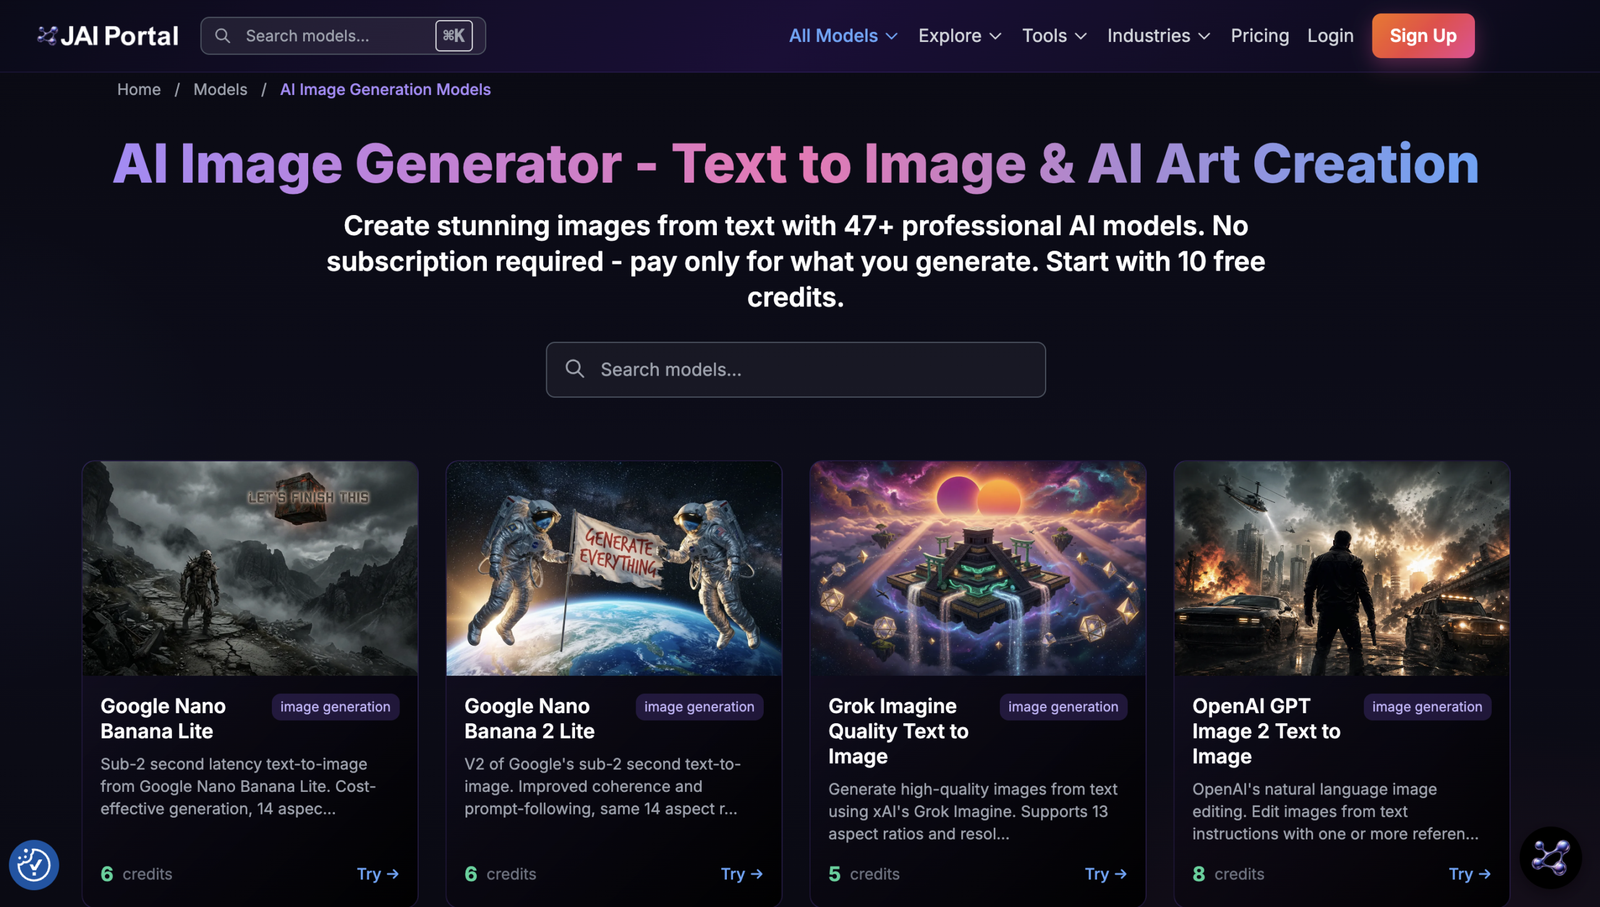This screenshot has width=1600, height=907.
Task: Focus the main Search models input
Action: pos(796,370)
